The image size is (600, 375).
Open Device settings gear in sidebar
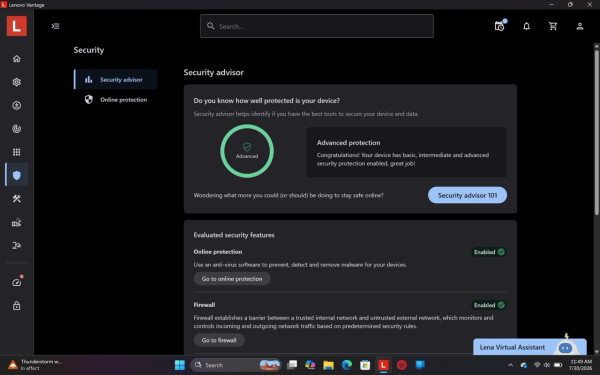click(x=16, y=82)
